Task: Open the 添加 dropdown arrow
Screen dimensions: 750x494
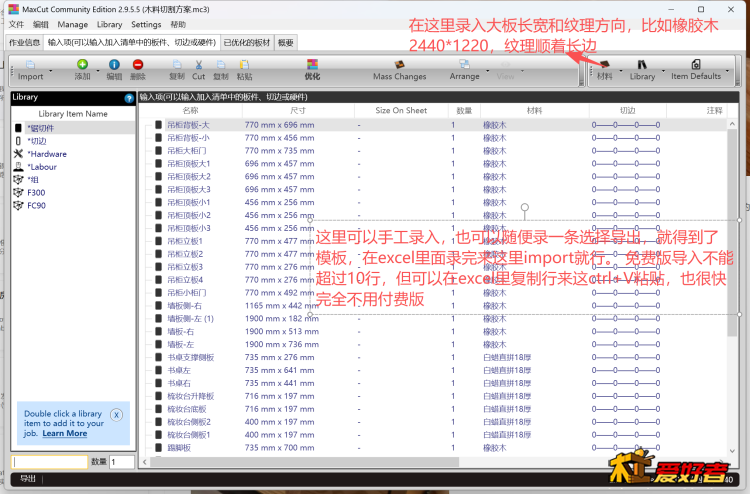Action: click(x=98, y=71)
